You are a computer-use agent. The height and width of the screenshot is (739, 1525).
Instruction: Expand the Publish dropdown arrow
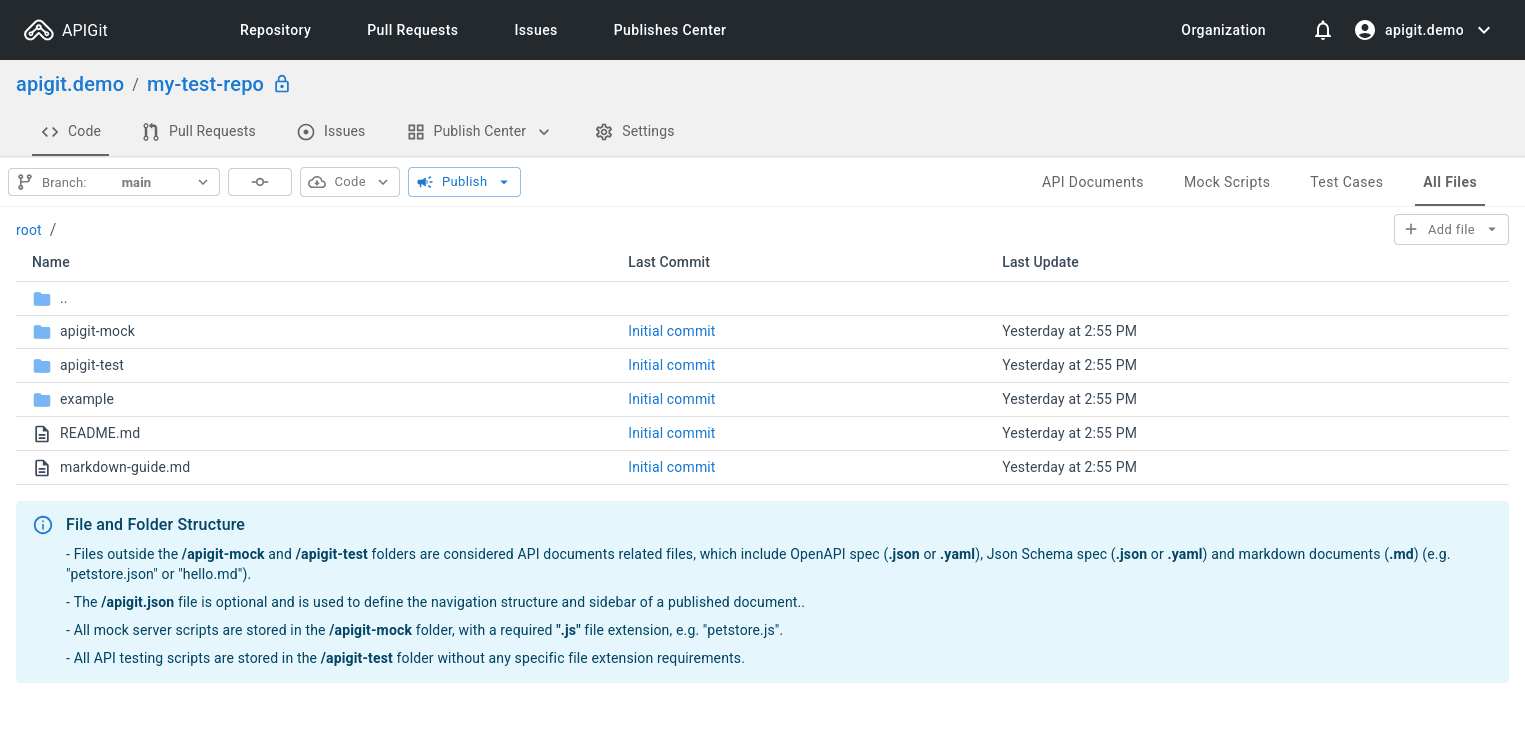(x=504, y=182)
